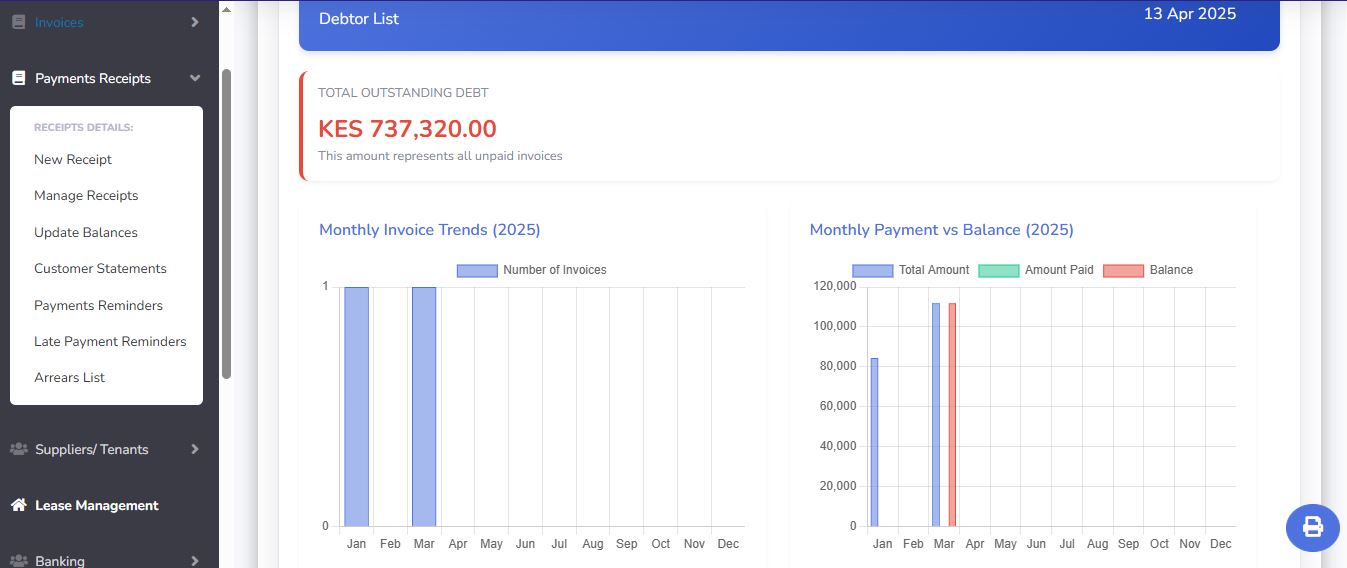The image size is (1347, 568).
Task: Hide Amount Paid series via legend
Action: pos(1035,270)
